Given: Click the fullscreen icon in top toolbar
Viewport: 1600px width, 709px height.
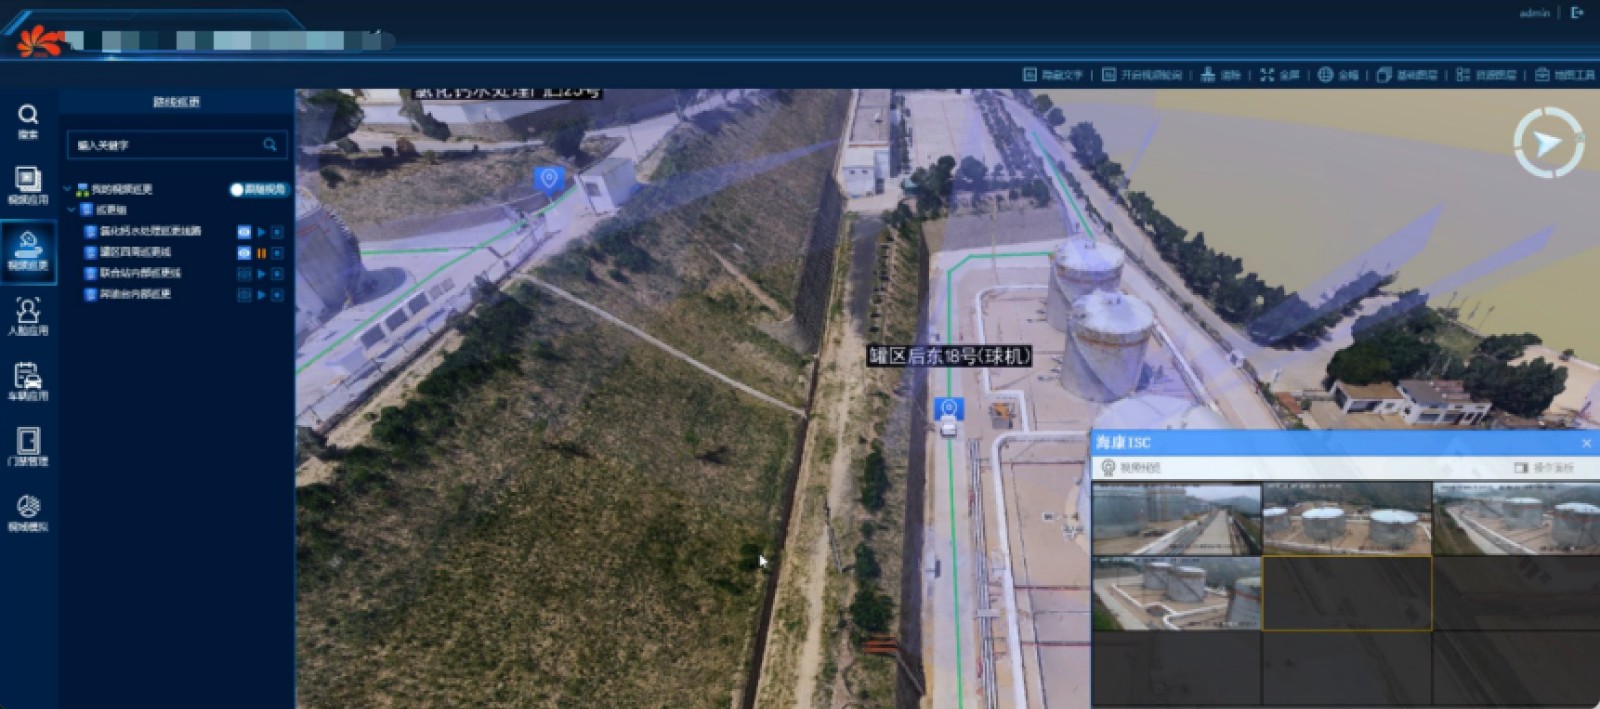Looking at the screenshot, I should click(1279, 75).
